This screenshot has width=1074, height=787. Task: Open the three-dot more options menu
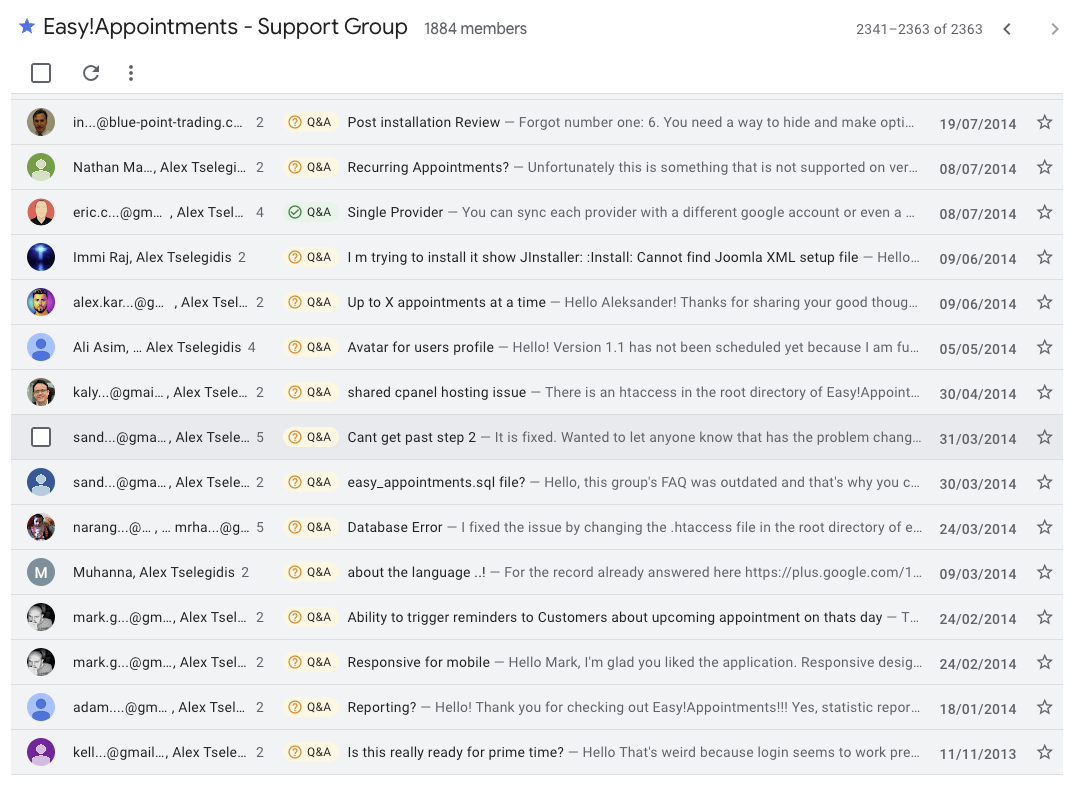[131, 73]
